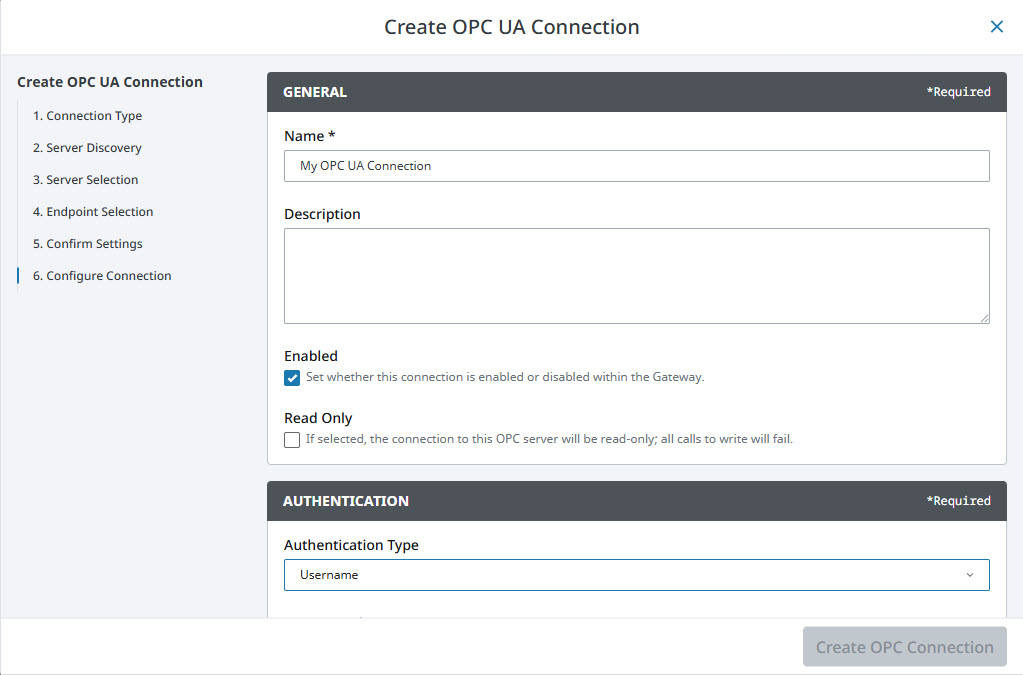Screen dimensions: 1023x675
Task: Open the Authentication Type dropdown chevron
Action: point(968,574)
